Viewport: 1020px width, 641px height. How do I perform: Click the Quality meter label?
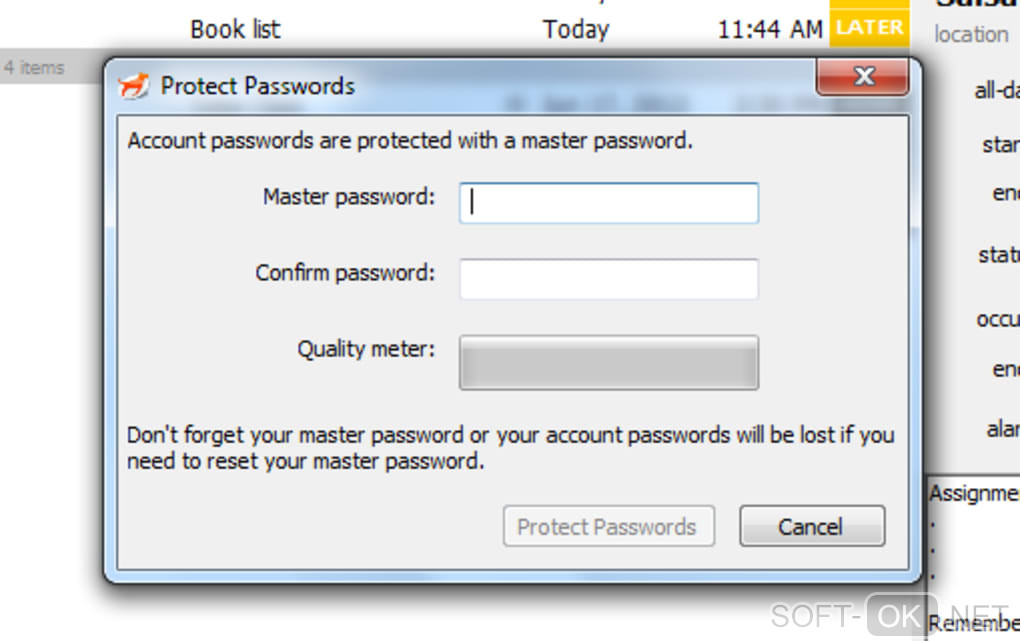[366, 350]
